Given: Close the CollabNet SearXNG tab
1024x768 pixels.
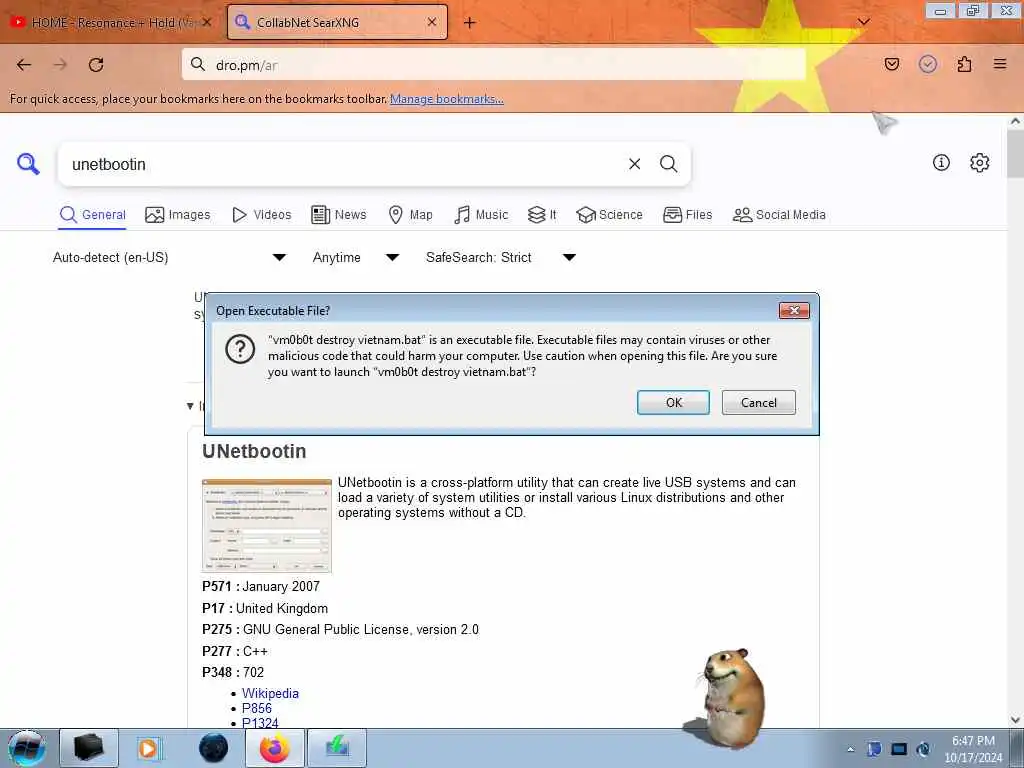Looking at the screenshot, I should [432, 22].
